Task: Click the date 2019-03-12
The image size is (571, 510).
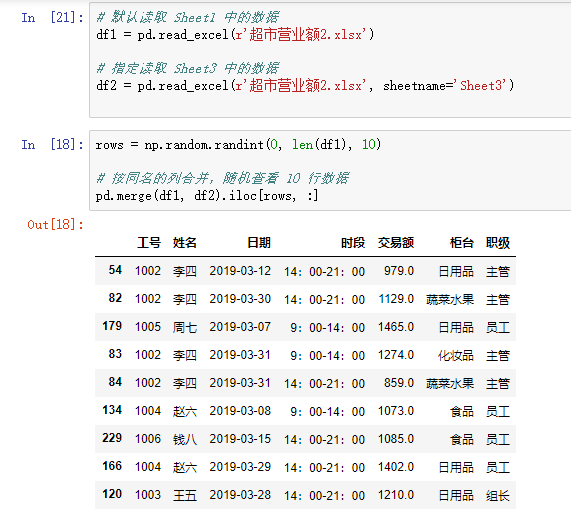Action: 240,271
